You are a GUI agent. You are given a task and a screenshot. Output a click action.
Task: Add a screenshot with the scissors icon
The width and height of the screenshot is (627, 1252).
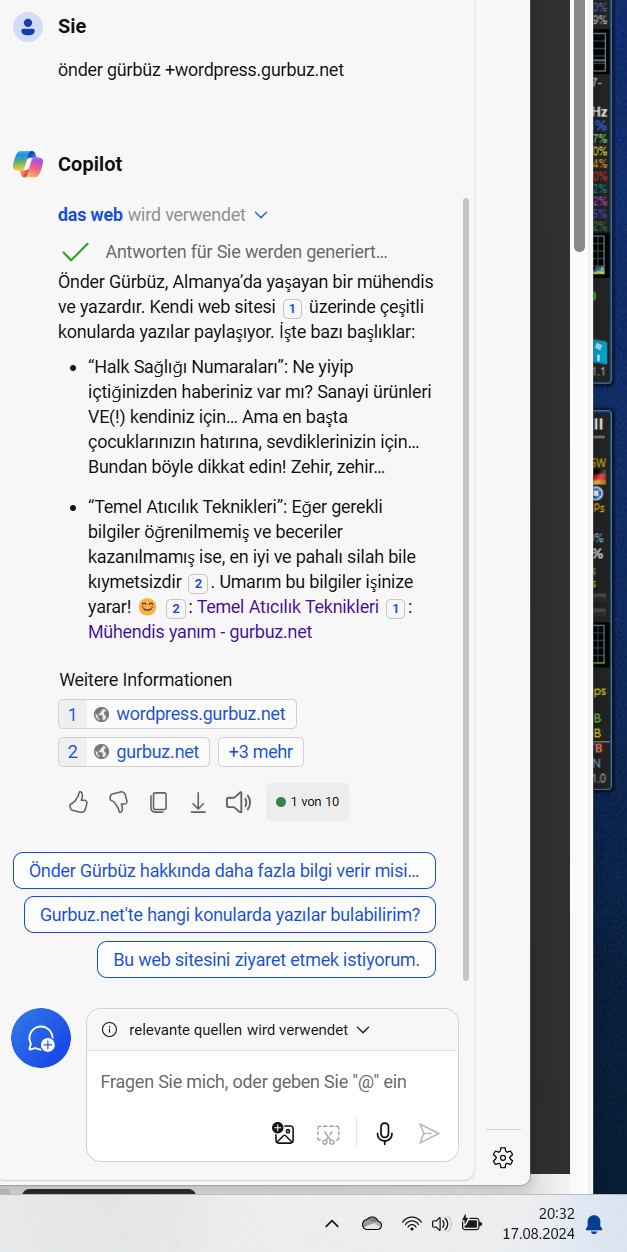(x=328, y=1133)
